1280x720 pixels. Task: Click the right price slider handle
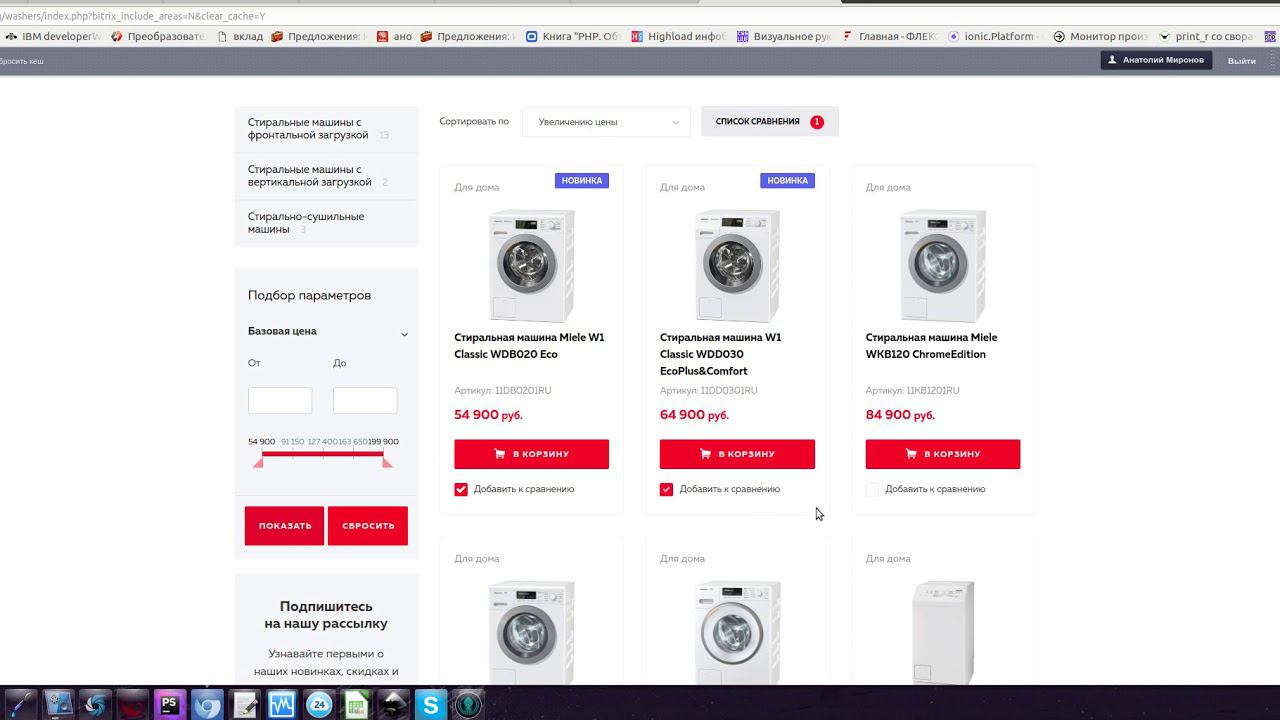point(387,461)
